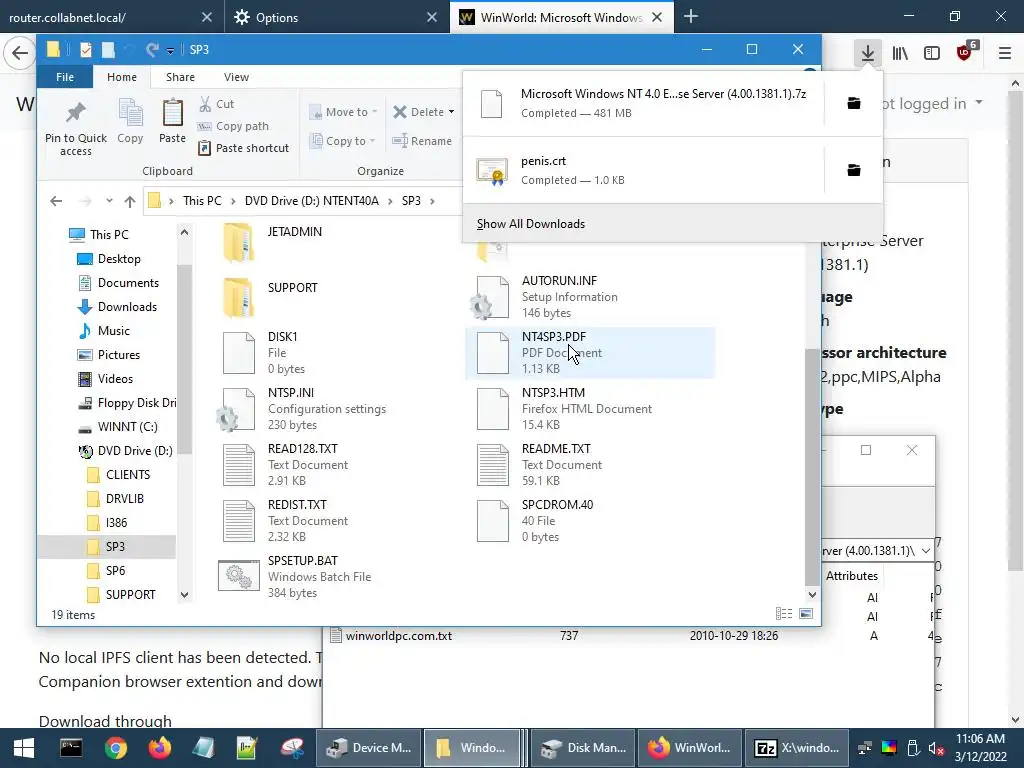1024x768 pixels.
Task: Go back in Explorer navigation
Action: (x=56, y=201)
